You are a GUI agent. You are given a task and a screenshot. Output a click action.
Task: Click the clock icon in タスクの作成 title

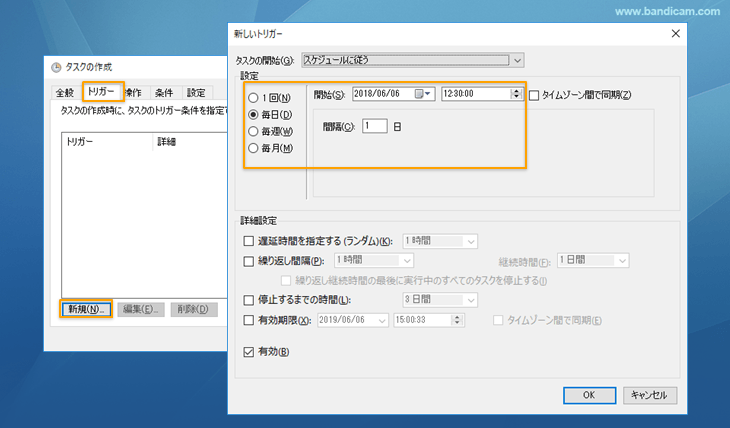pos(56,68)
